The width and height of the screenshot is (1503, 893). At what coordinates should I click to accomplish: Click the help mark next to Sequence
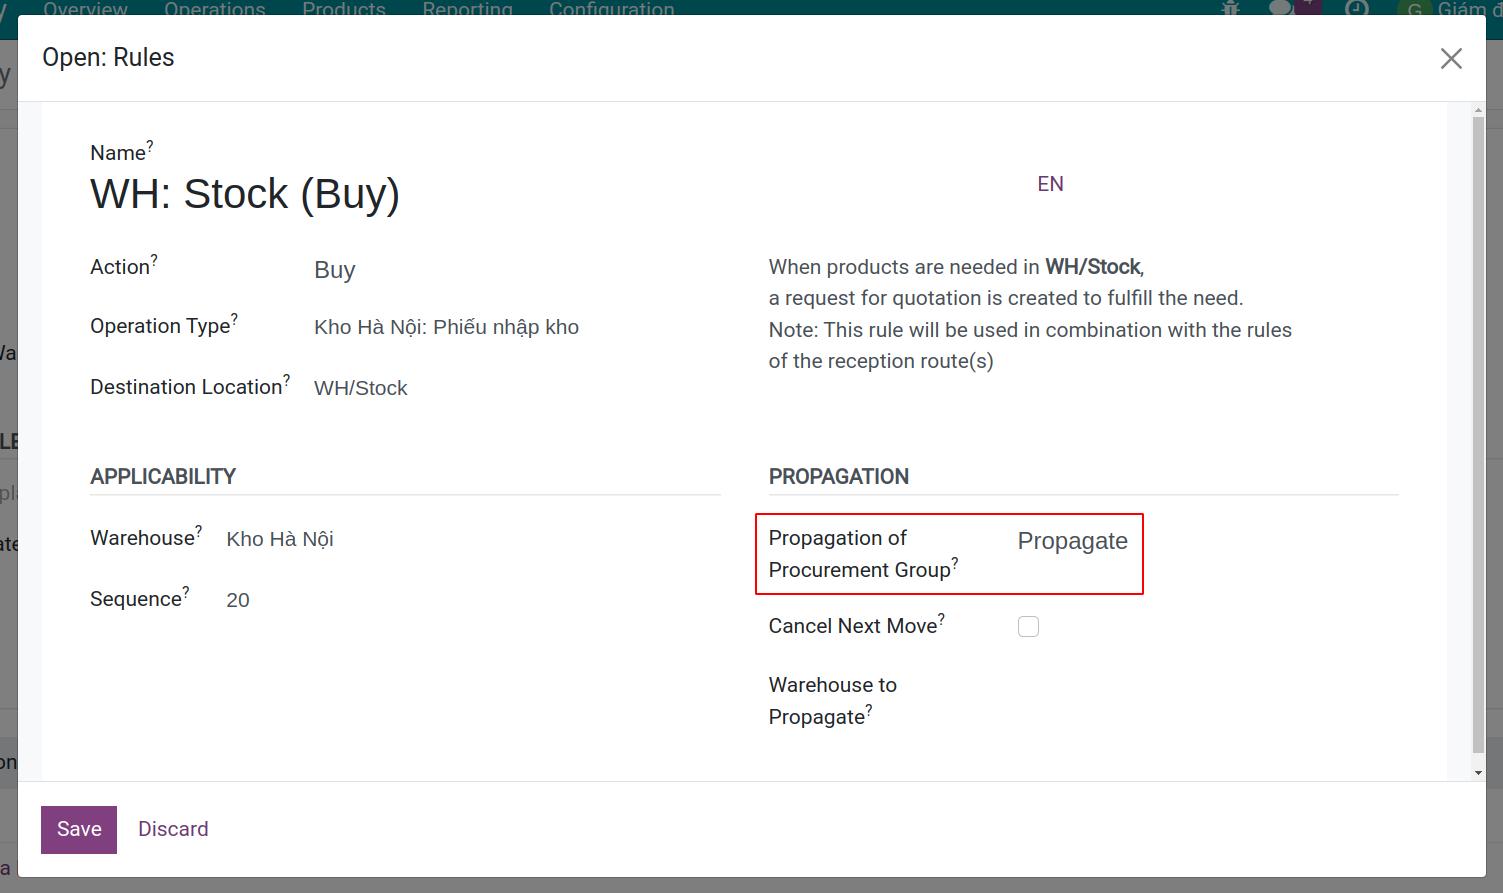click(186, 592)
